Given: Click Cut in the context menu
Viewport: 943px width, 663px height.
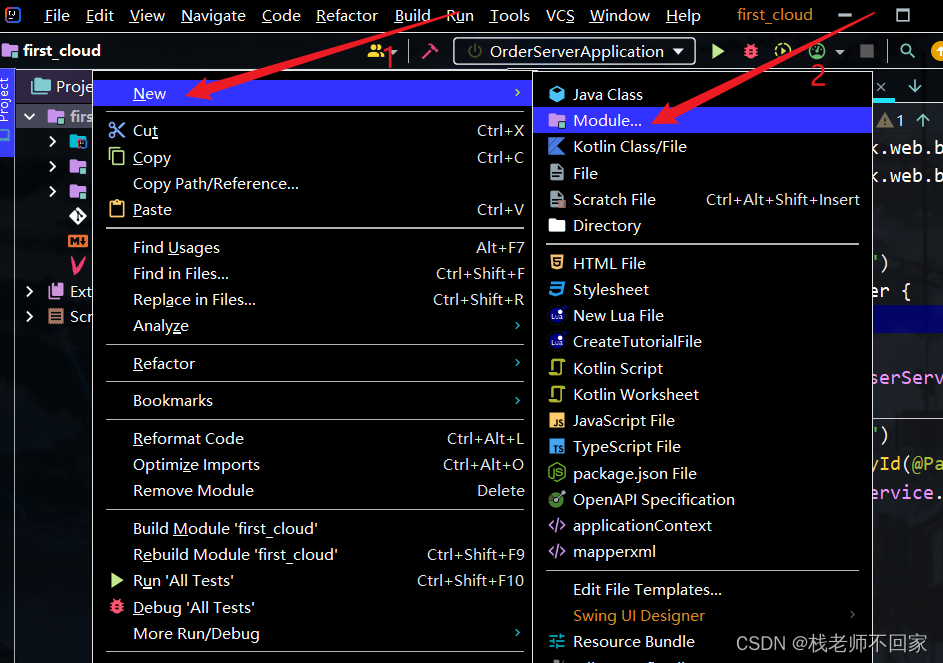Looking at the screenshot, I should pos(313,131).
